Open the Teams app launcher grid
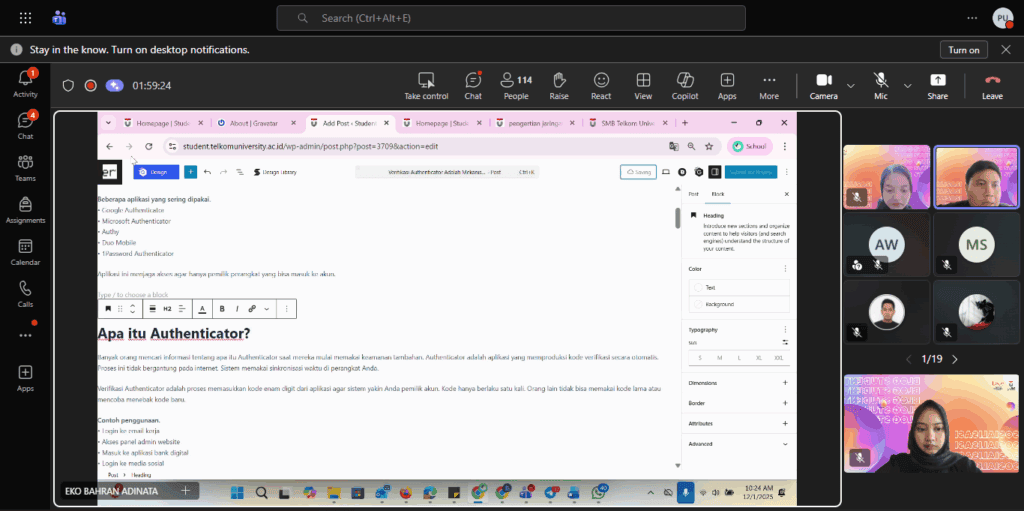Viewport: 1024px width, 511px height. pyautogui.click(x=25, y=18)
